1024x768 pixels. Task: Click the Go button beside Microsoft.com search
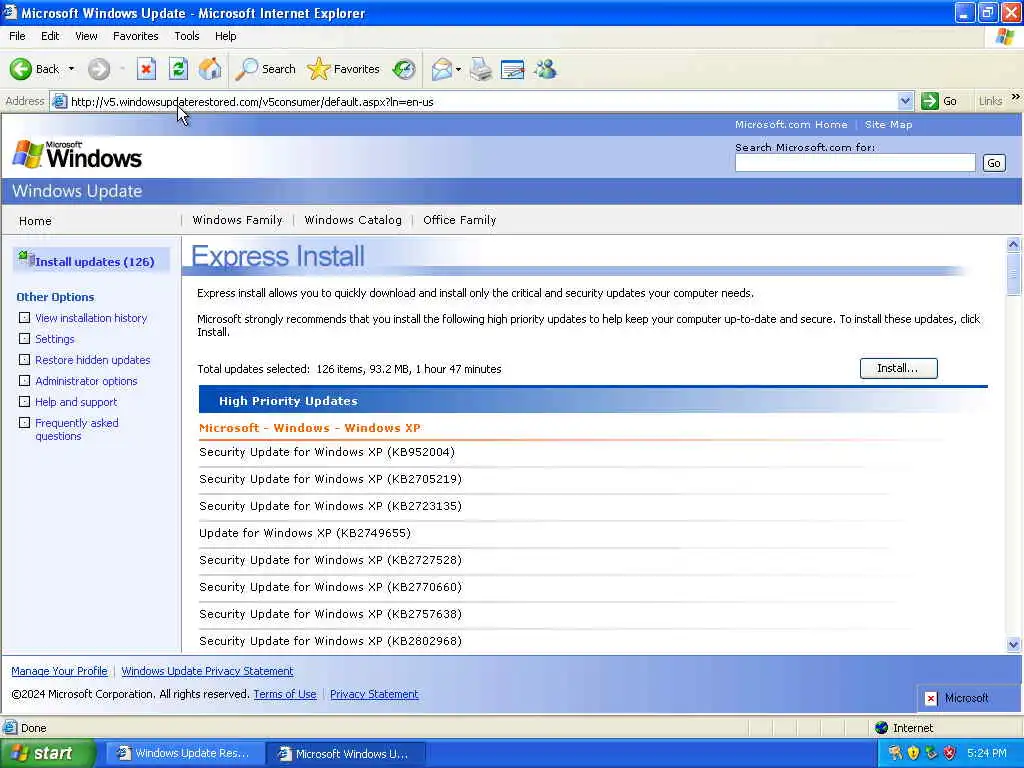(994, 163)
